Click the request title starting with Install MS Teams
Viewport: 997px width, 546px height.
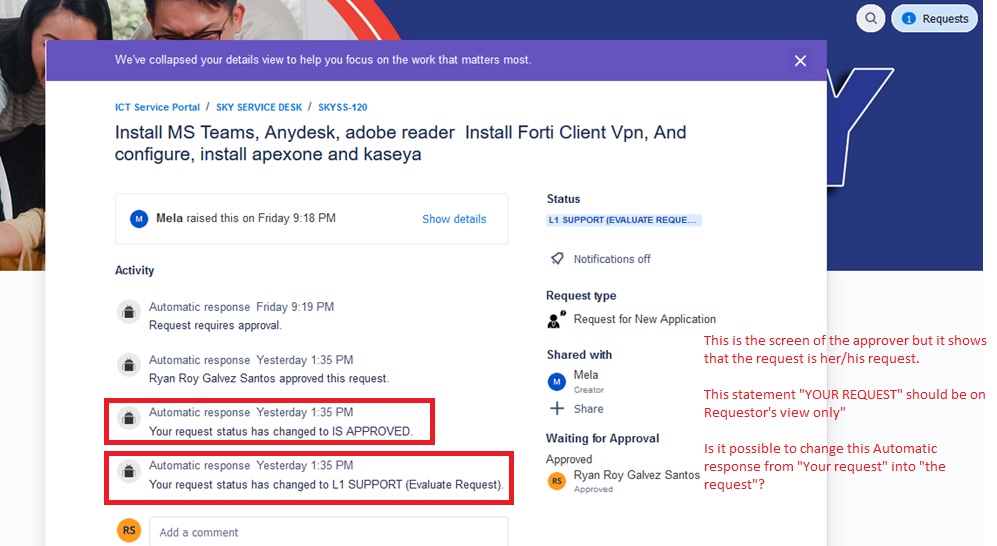click(401, 143)
